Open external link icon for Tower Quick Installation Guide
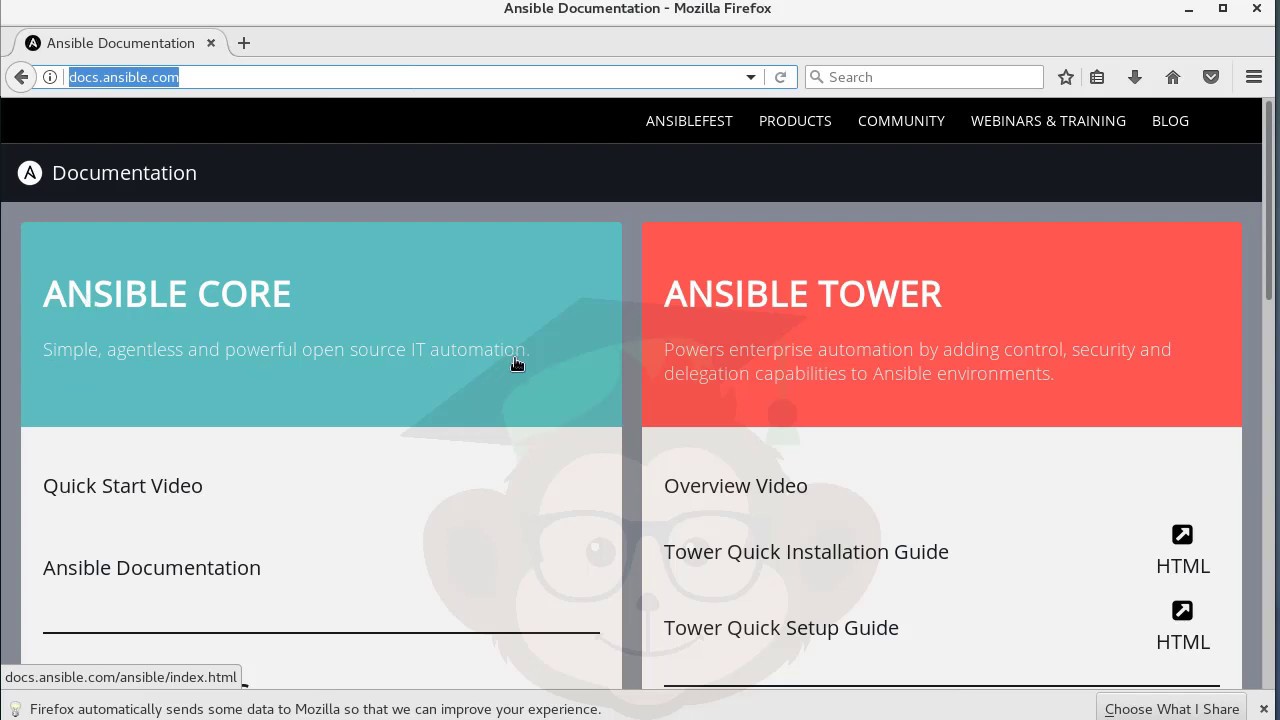Image resolution: width=1280 pixels, height=720 pixels. (1182, 535)
